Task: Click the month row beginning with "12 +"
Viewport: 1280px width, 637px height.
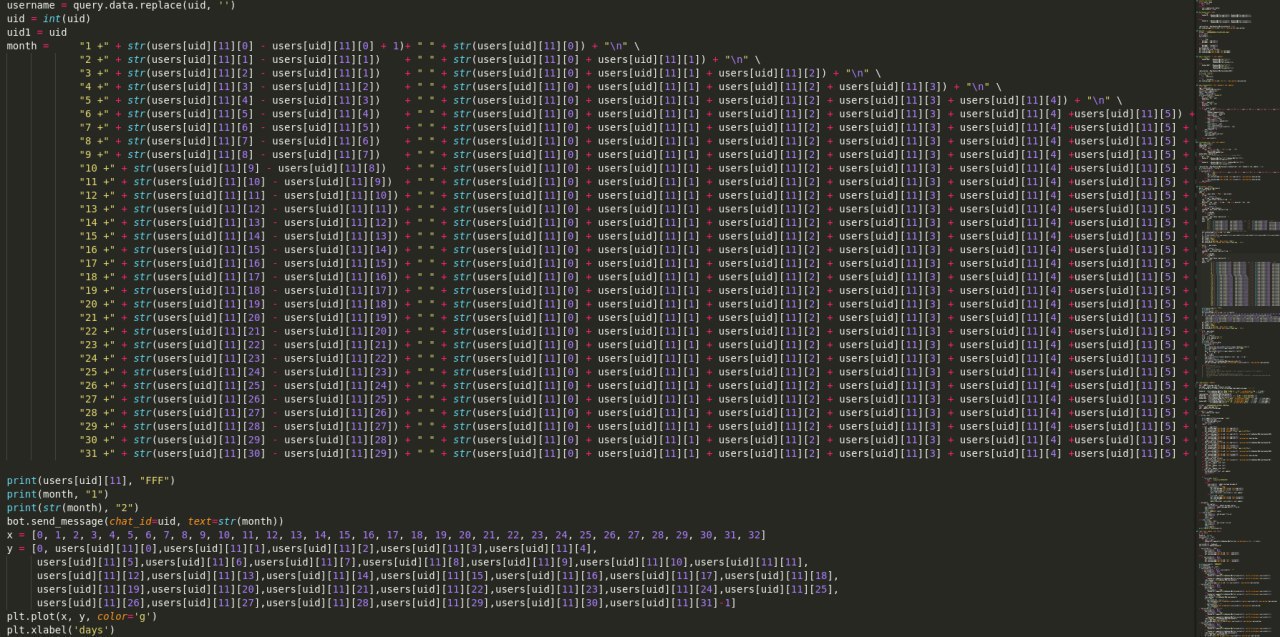Action: pyautogui.click(x=635, y=195)
